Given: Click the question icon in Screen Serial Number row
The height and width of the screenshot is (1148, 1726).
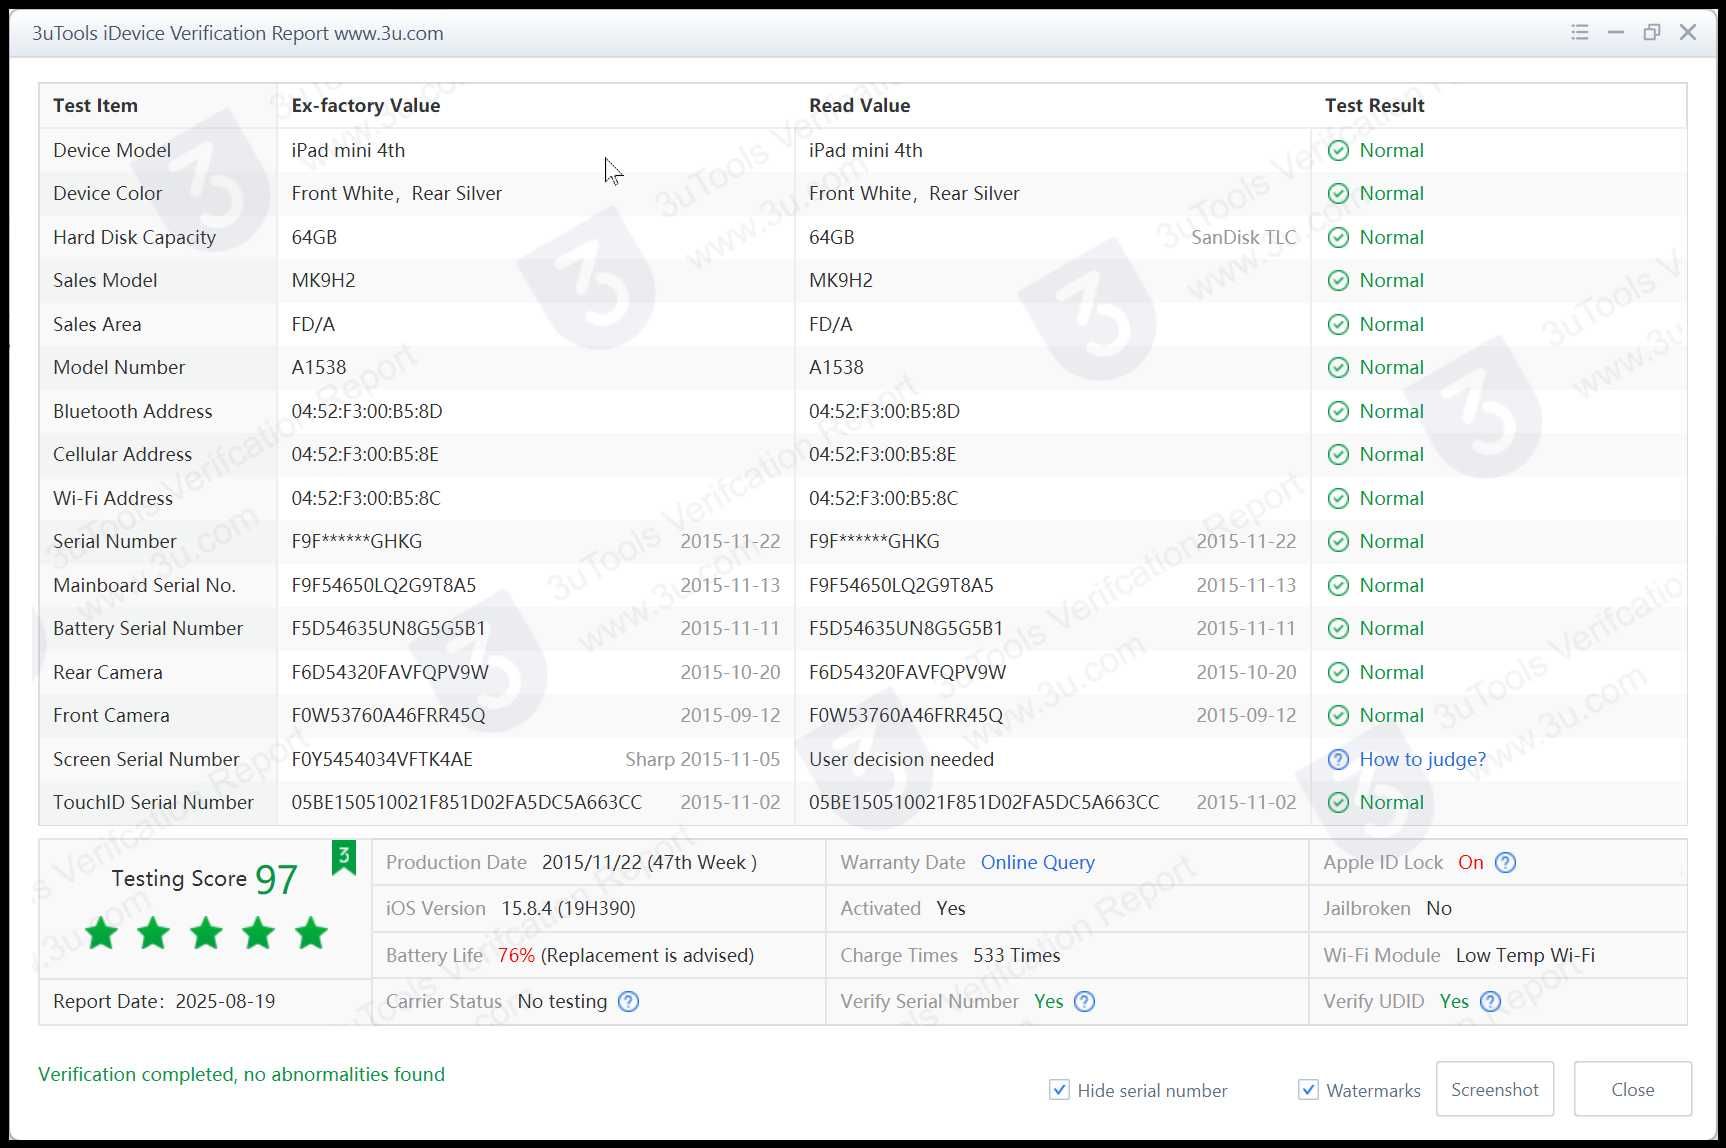Looking at the screenshot, I should click(x=1338, y=759).
